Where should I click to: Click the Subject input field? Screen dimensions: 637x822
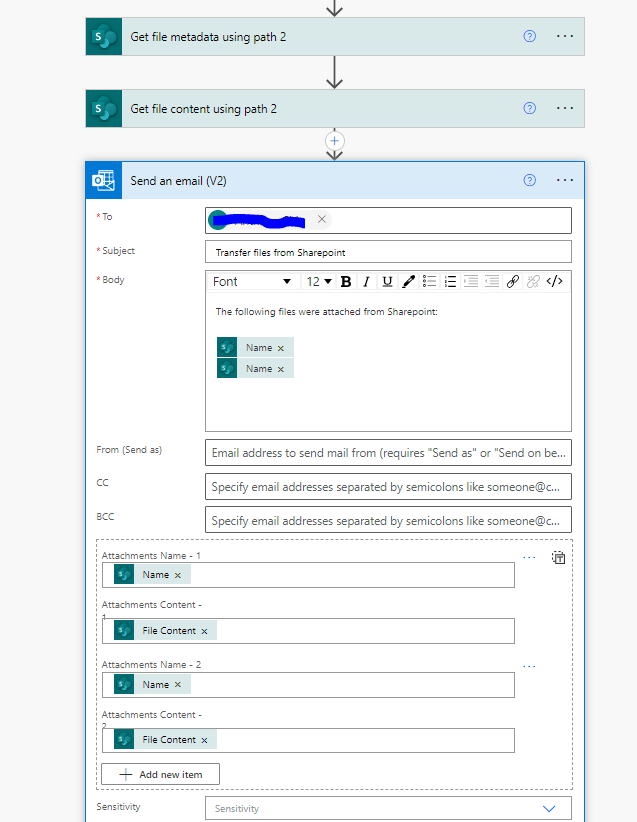click(x=388, y=252)
